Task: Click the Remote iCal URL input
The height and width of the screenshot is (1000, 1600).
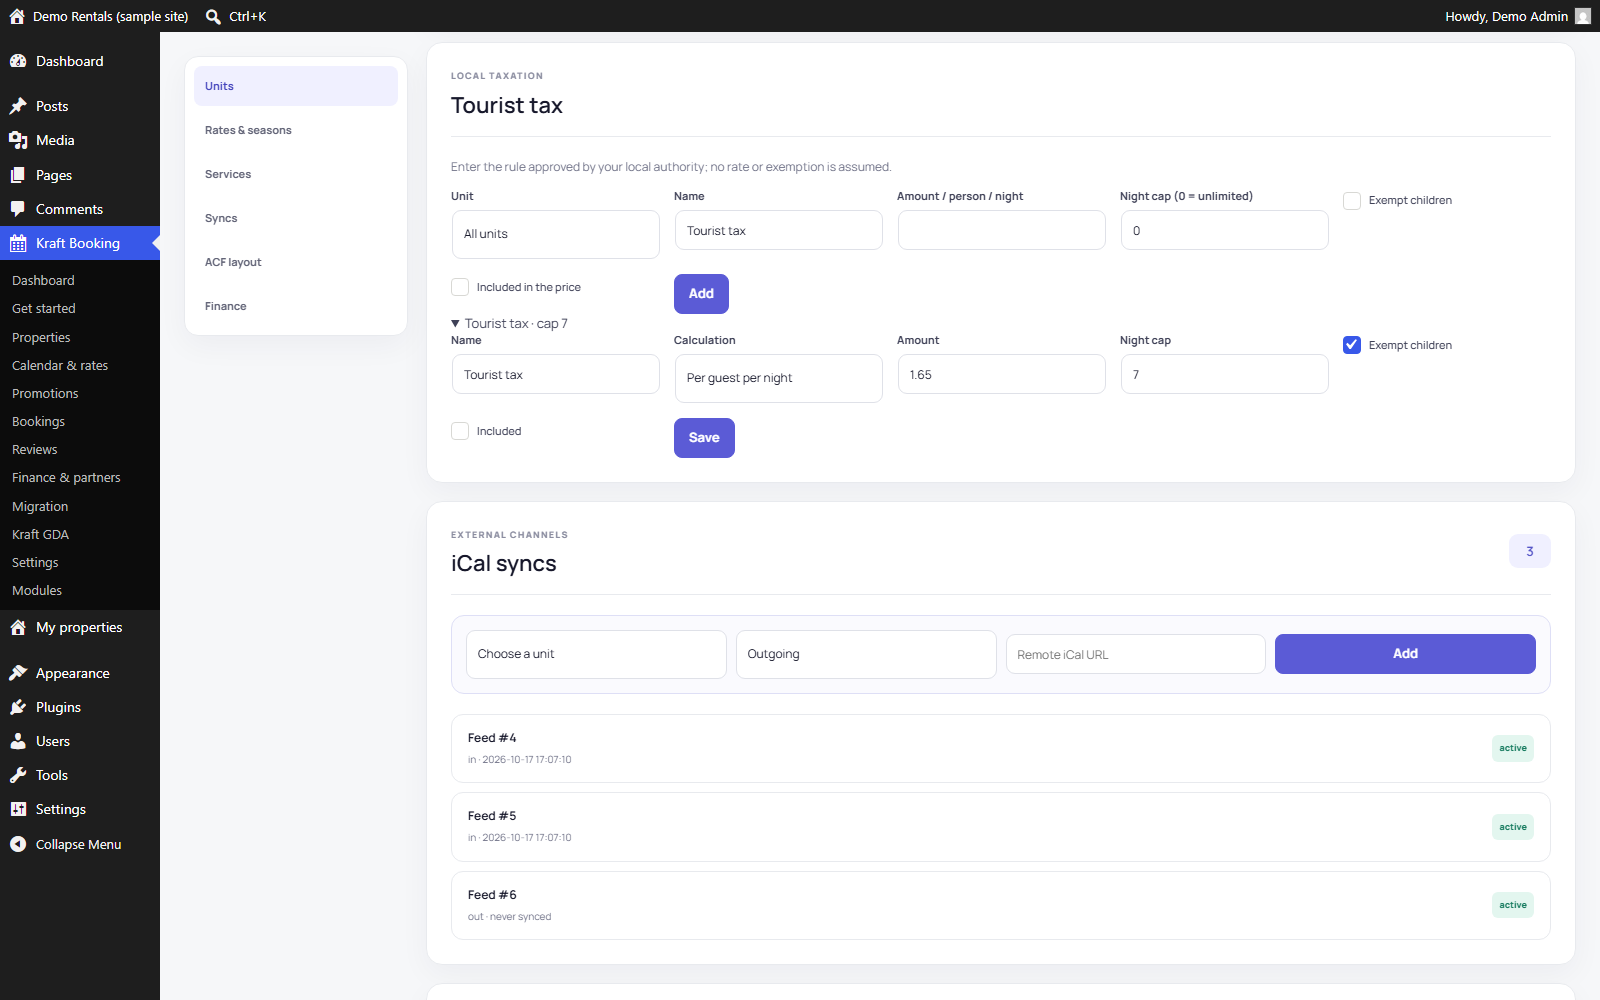Action: point(1136,654)
